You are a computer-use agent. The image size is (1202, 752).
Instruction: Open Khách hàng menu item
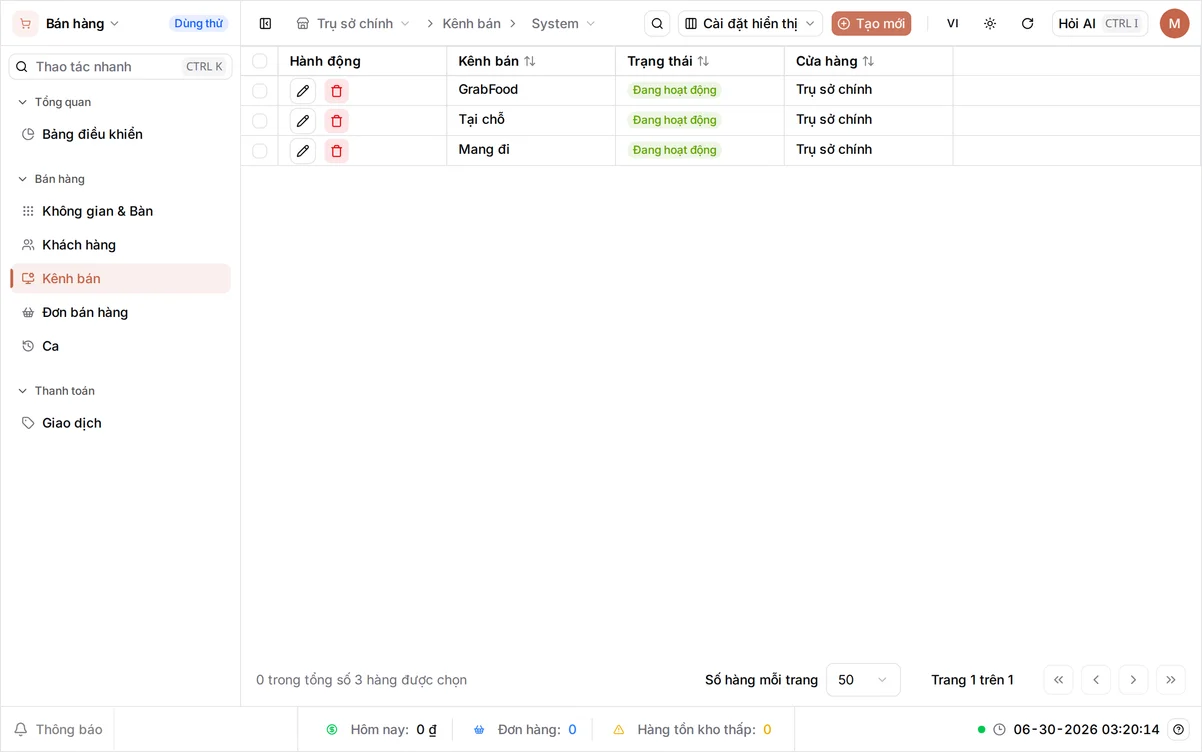pos(120,245)
